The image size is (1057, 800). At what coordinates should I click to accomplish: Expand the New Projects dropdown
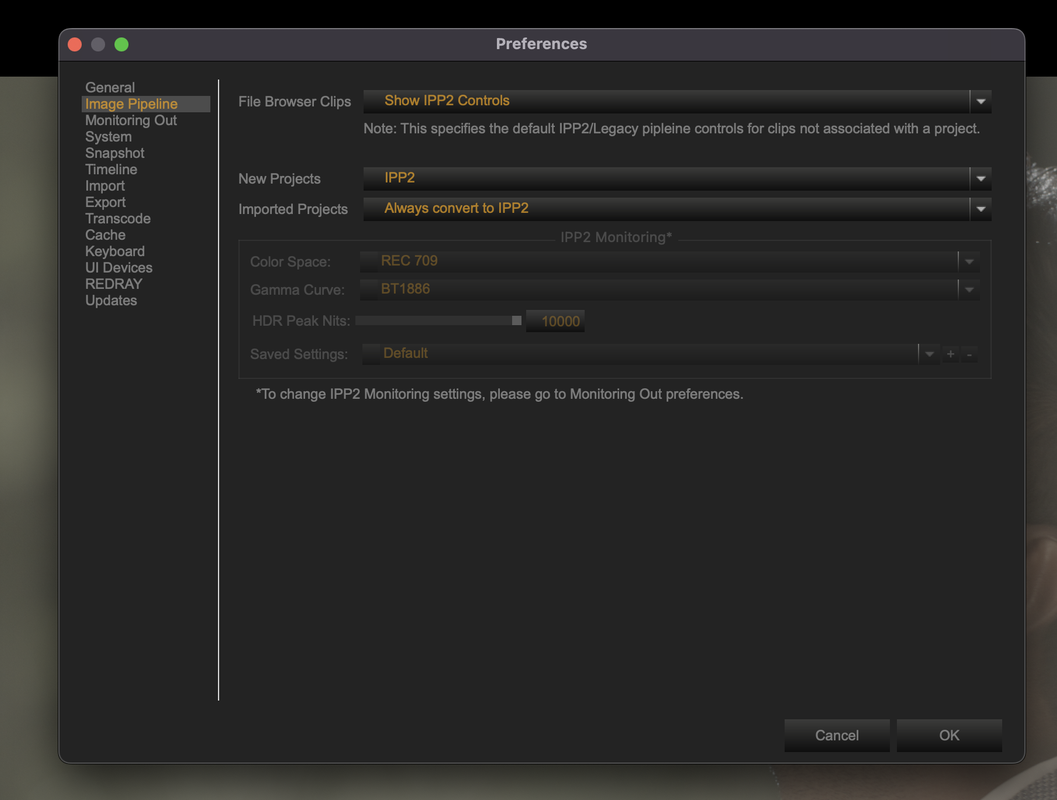(x=677, y=179)
